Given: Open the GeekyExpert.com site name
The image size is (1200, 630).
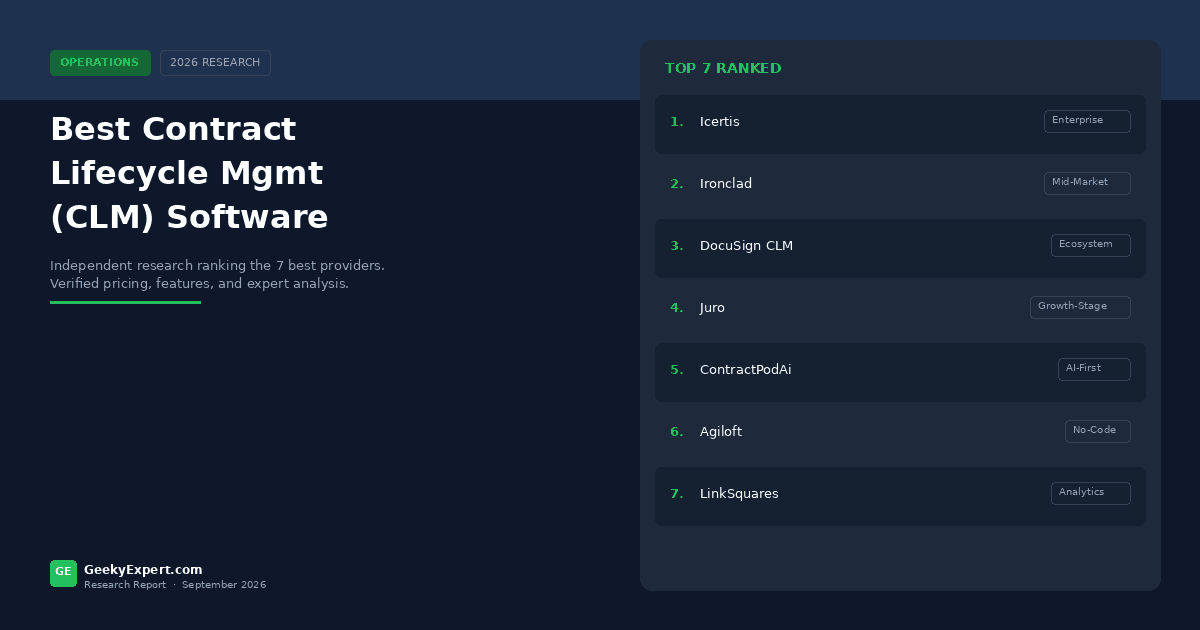Looking at the screenshot, I should [143, 570].
